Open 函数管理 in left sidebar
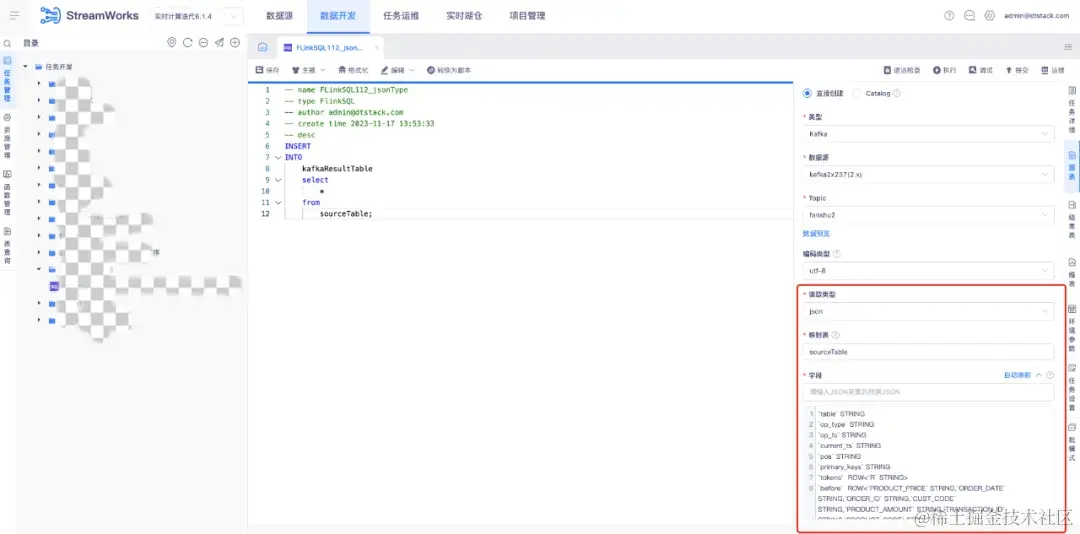 (x=8, y=193)
